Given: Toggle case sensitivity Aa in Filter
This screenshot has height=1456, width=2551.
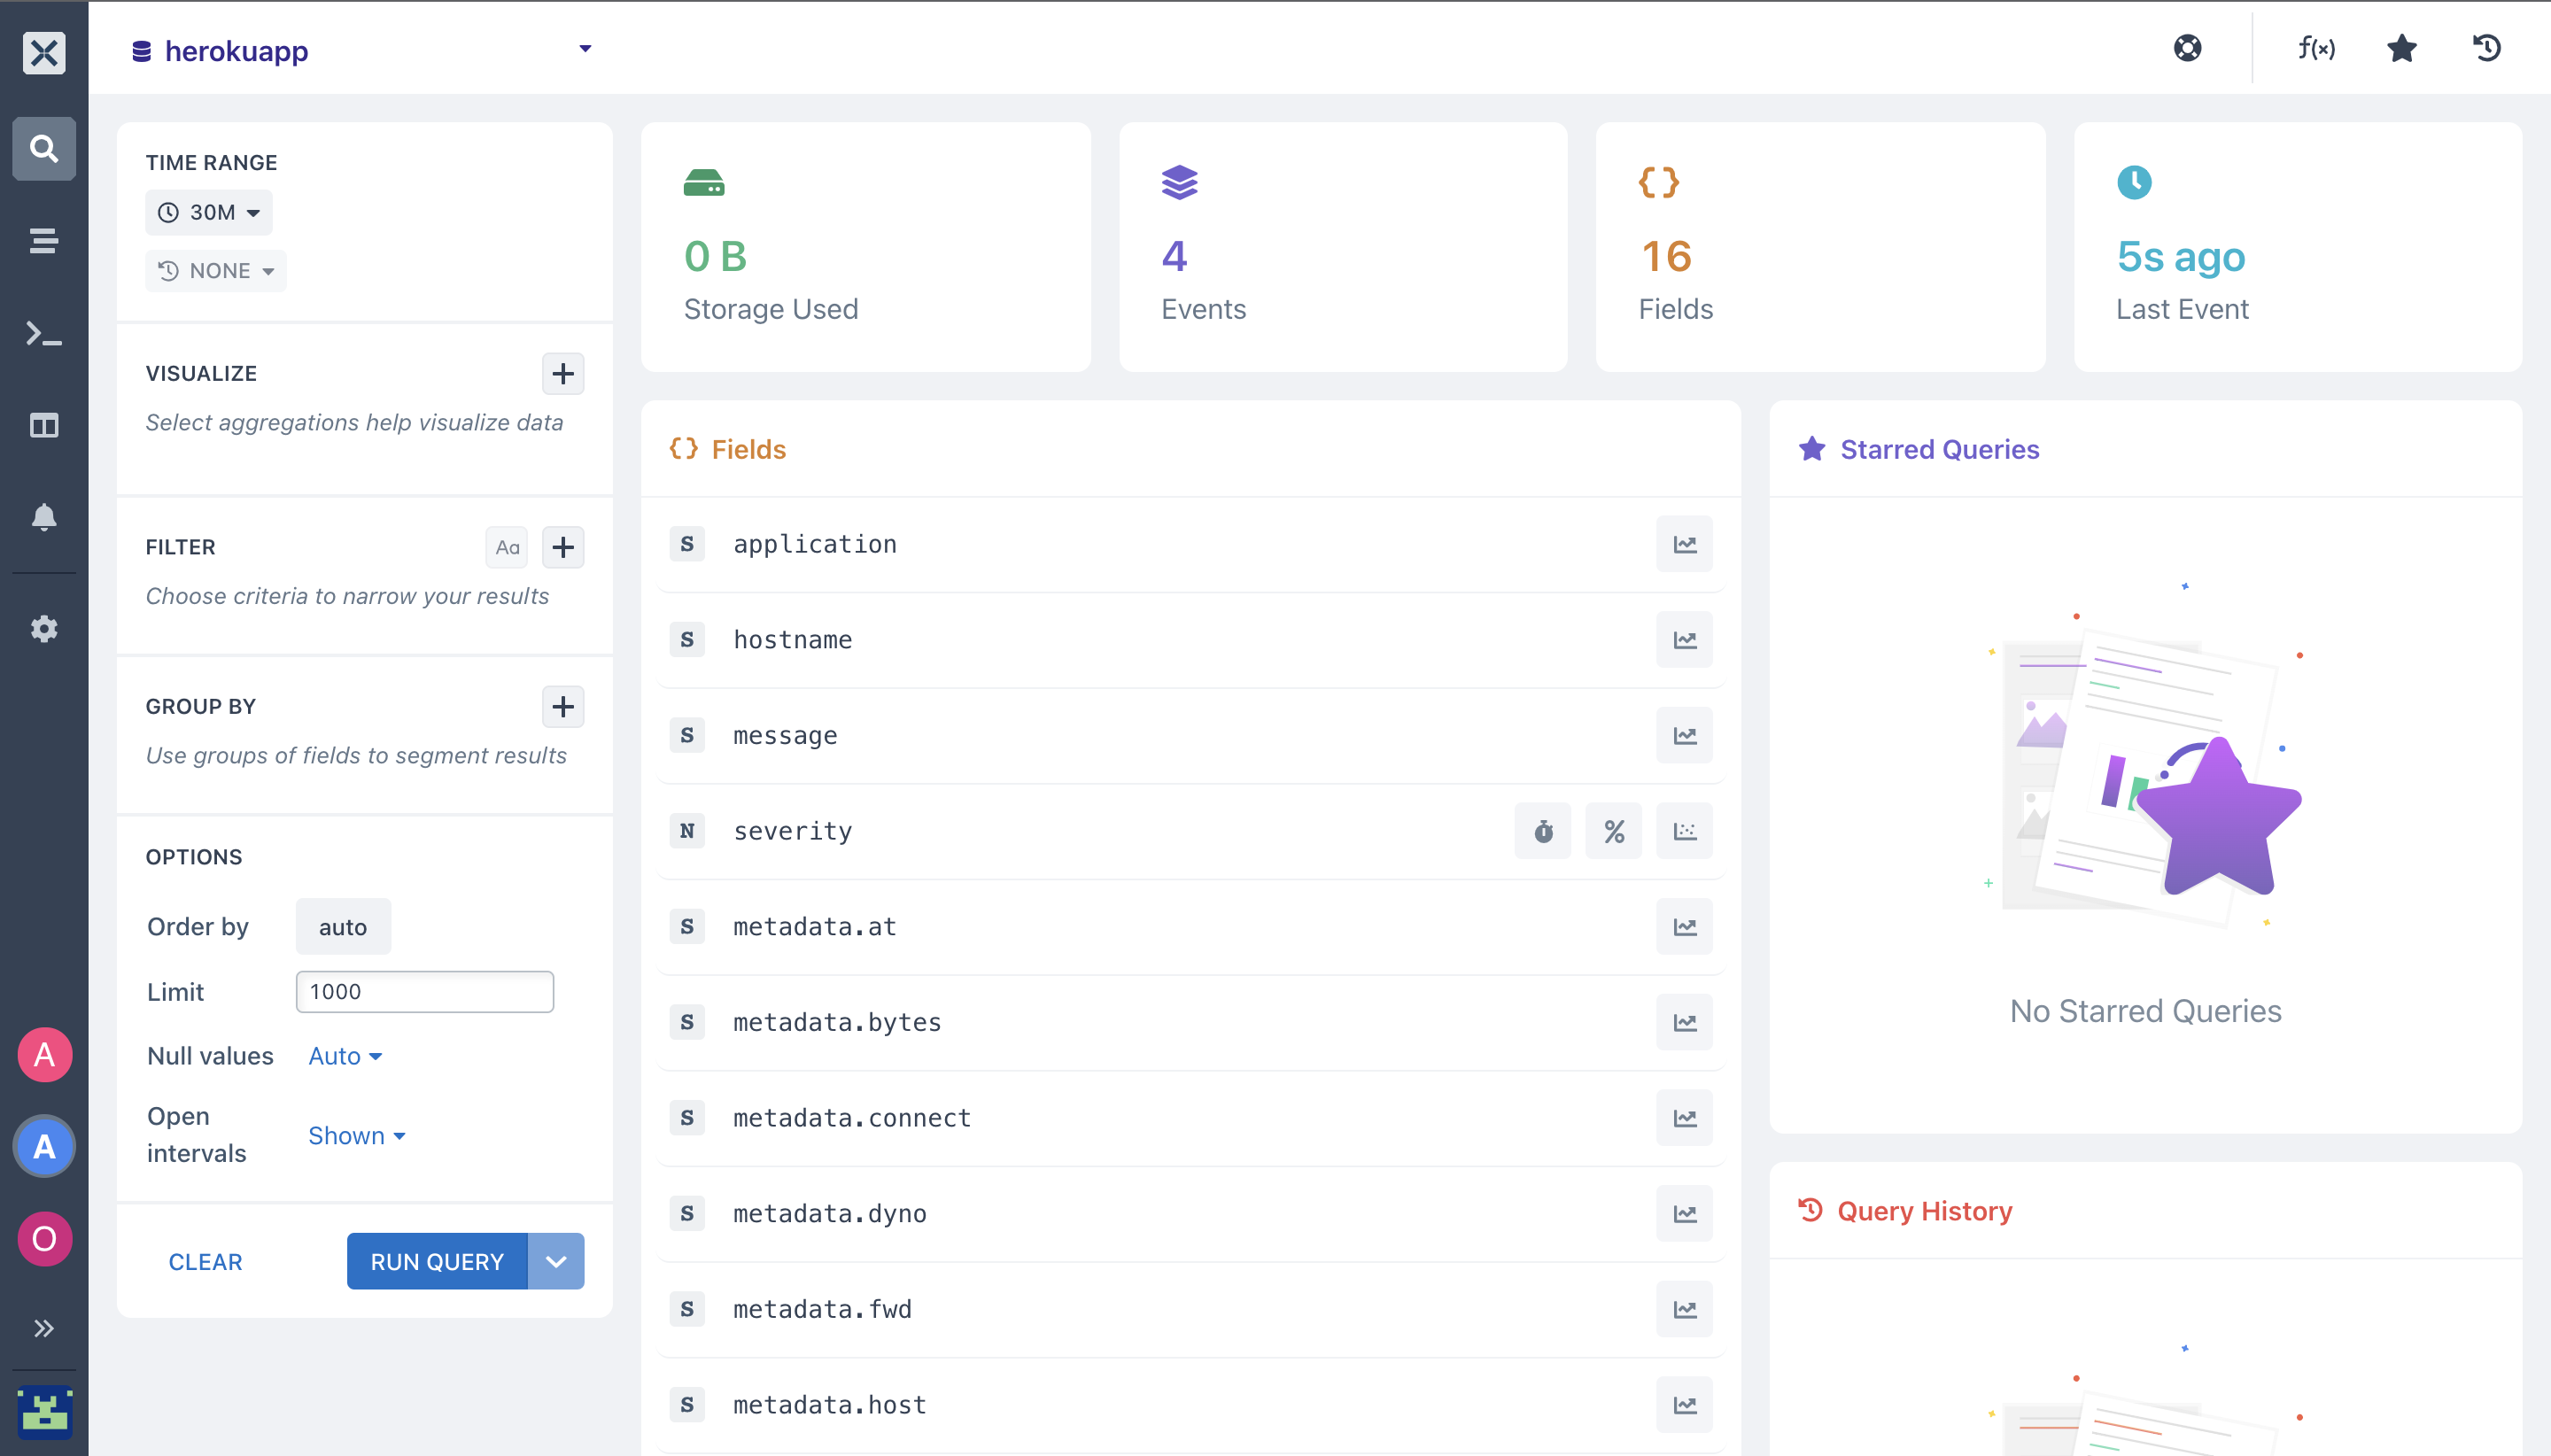Looking at the screenshot, I should (x=507, y=547).
